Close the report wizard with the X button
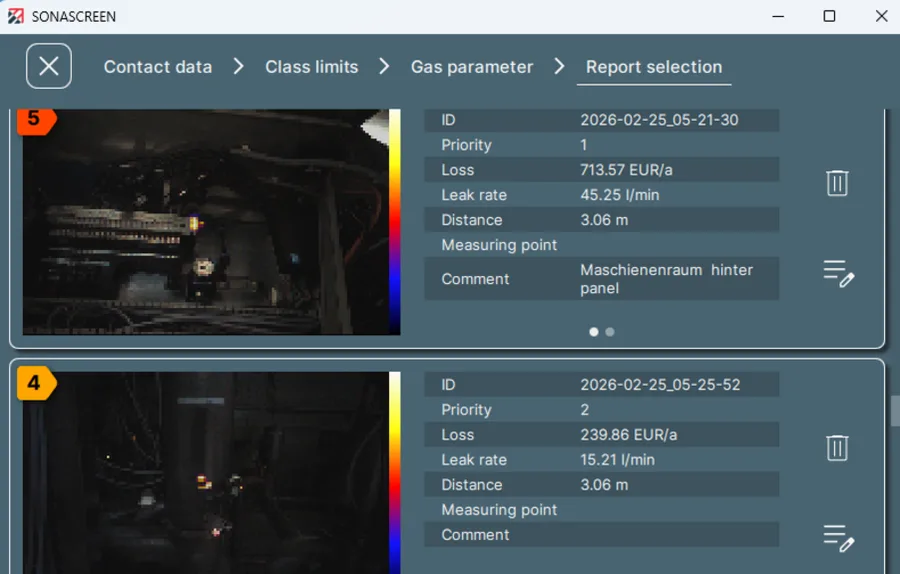Screen dimensions: 900x574 click(49, 66)
